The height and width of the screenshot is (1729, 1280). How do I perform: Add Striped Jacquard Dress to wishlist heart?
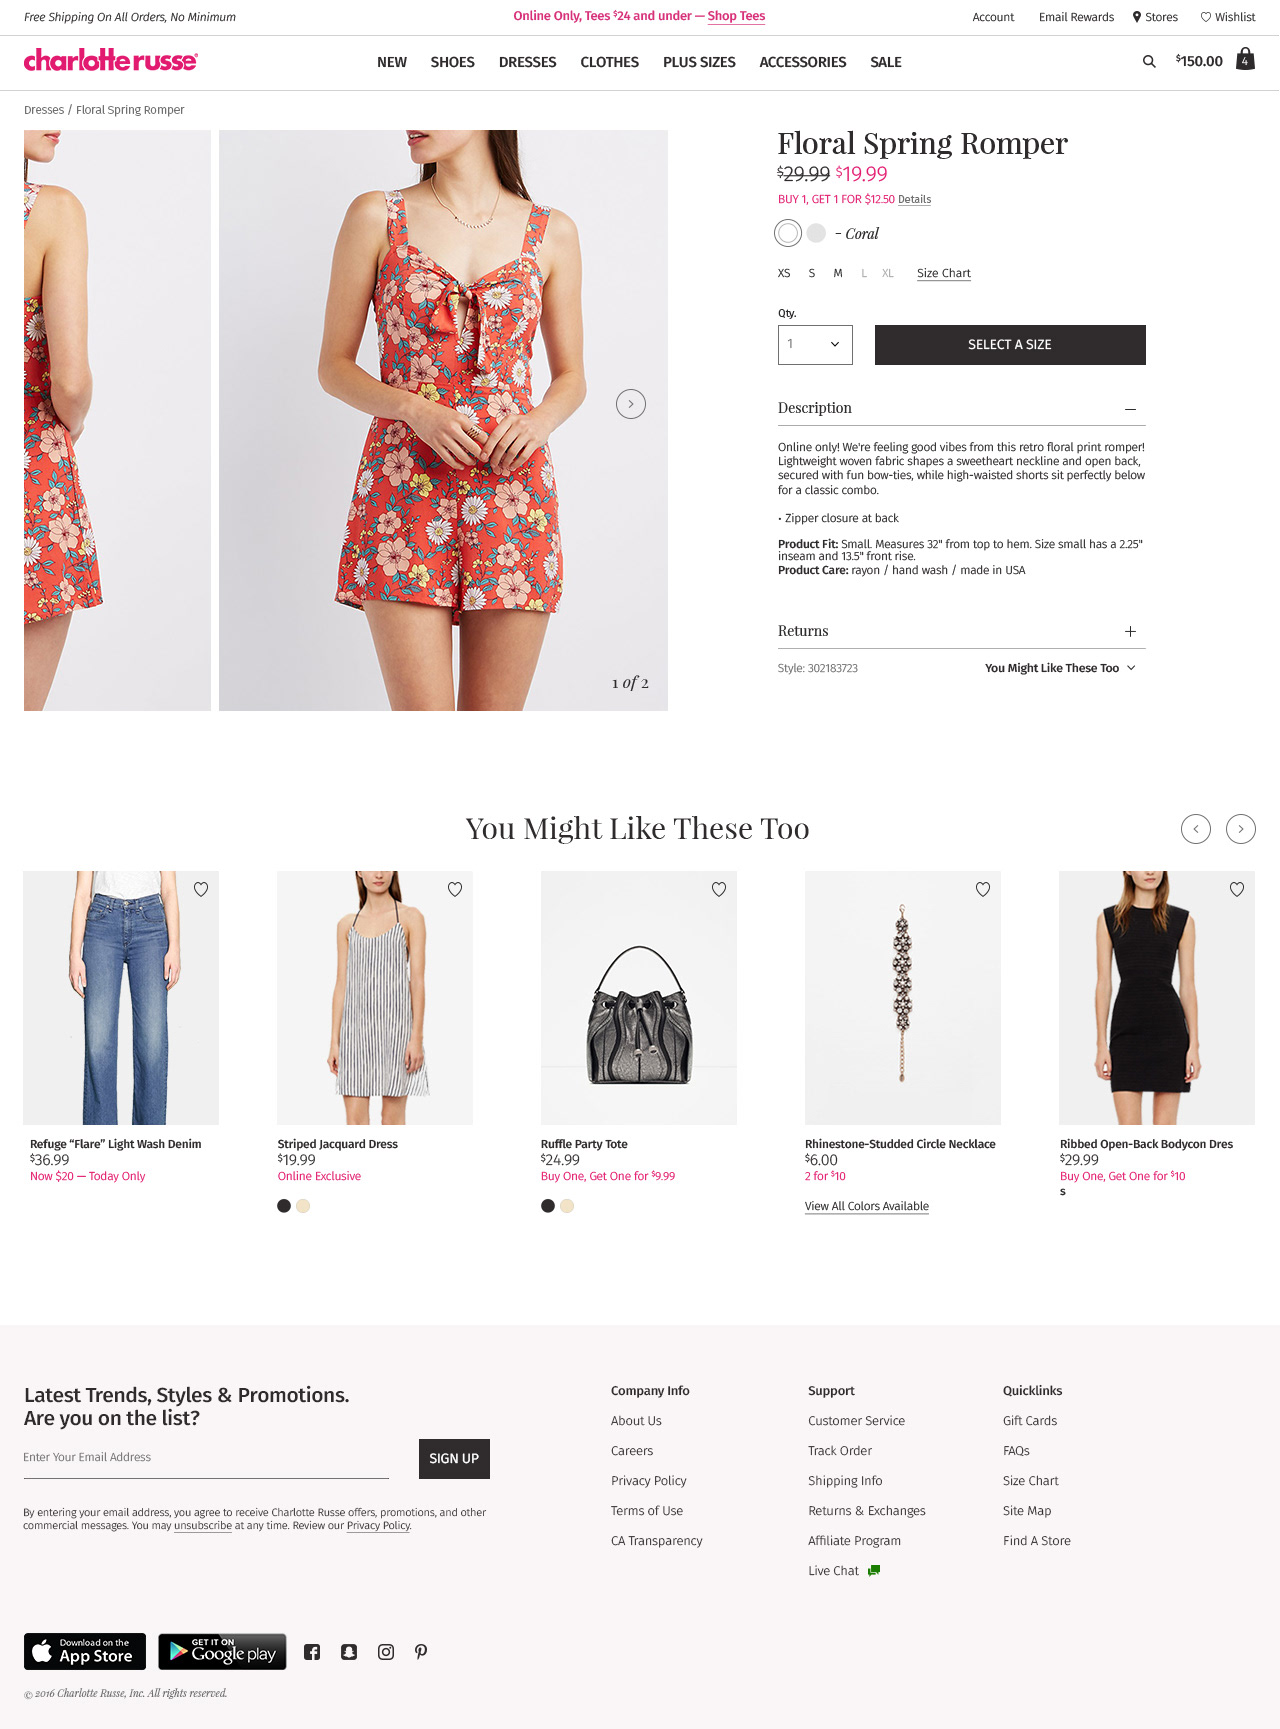point(455,889)
